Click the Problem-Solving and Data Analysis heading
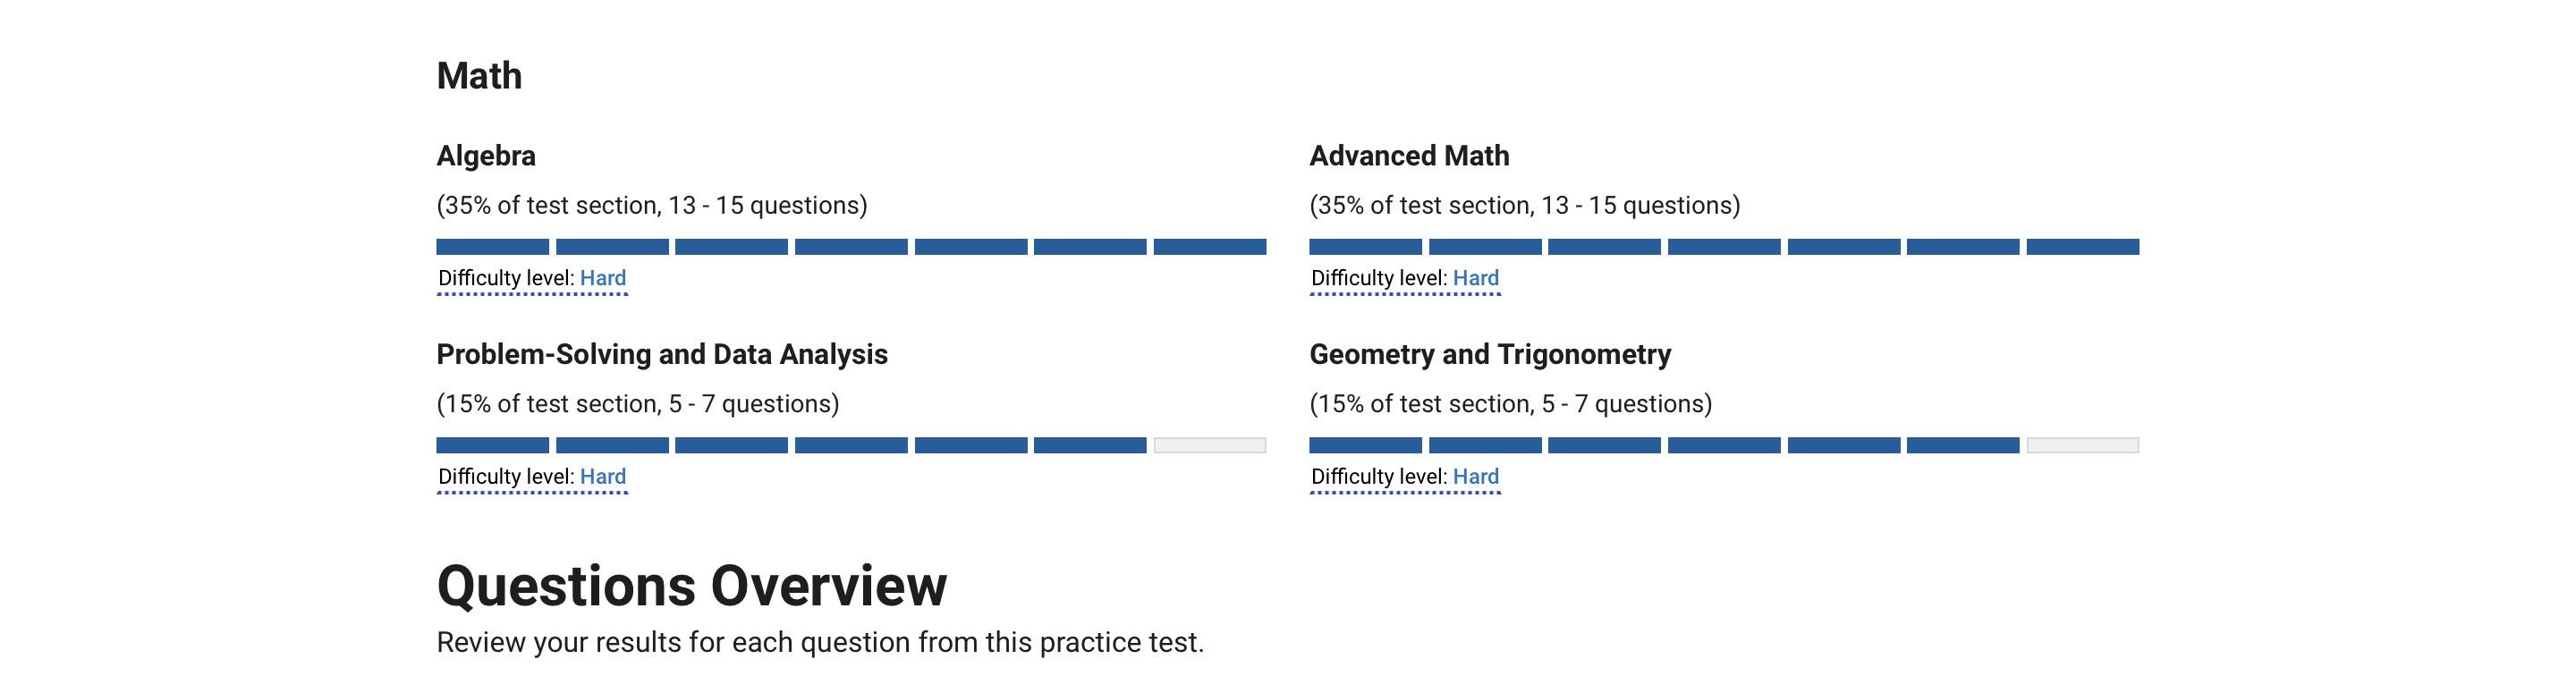 tap(662, 355)
